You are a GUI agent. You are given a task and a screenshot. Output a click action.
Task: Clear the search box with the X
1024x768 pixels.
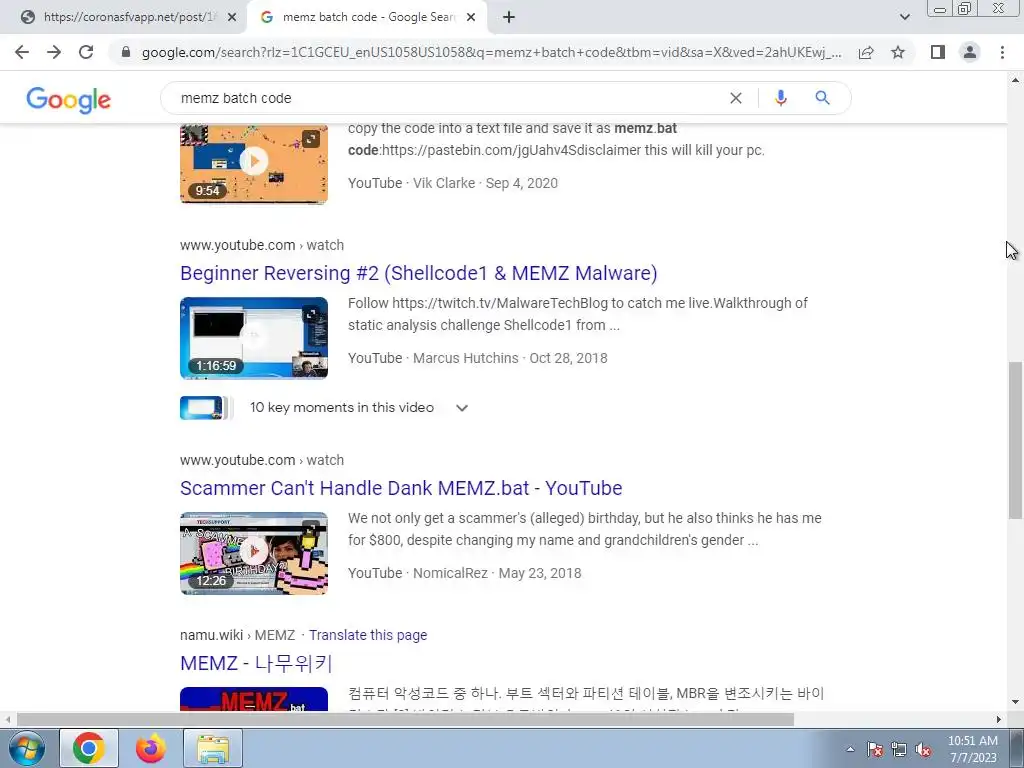735,98
